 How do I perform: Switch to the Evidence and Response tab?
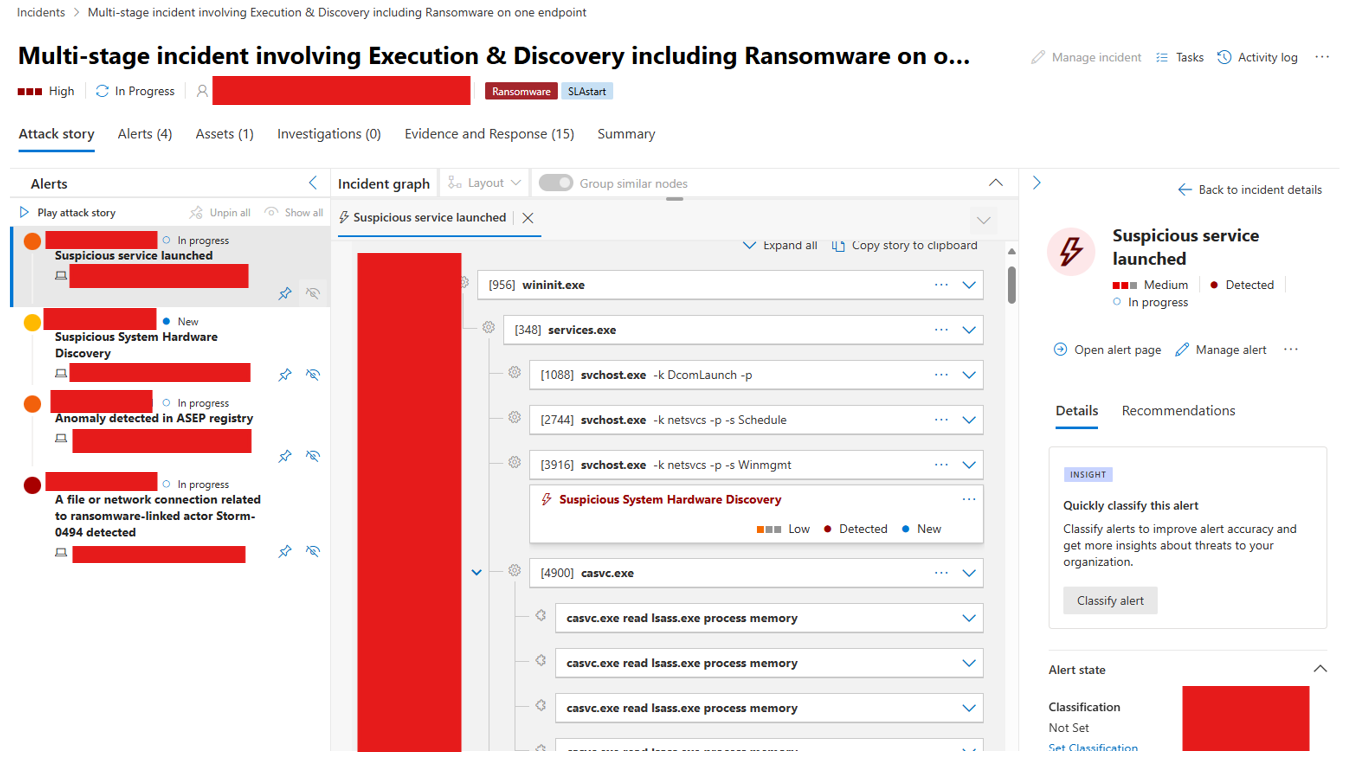tap(489, 134)
